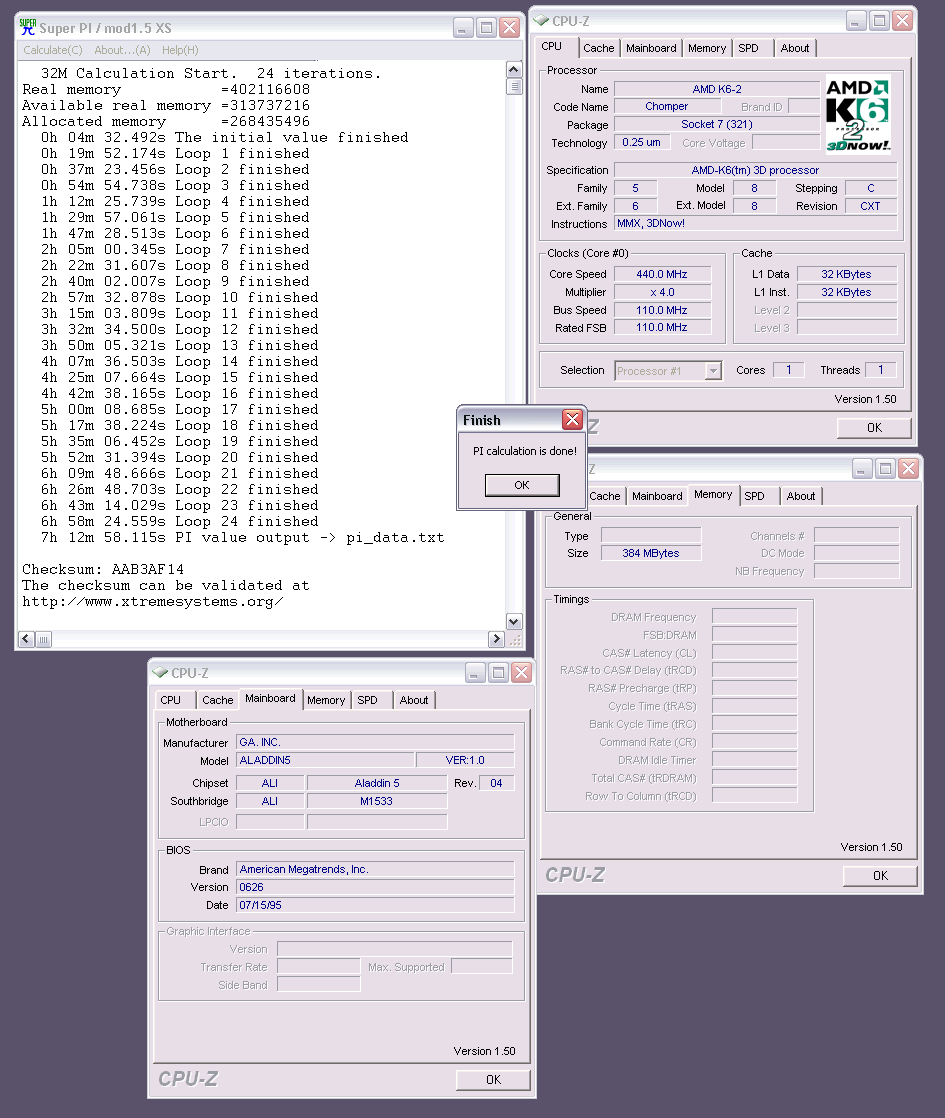Minimize the CPU-Z Mainboard window
Screen dimensions: 945x1118
tap(476, 672)
